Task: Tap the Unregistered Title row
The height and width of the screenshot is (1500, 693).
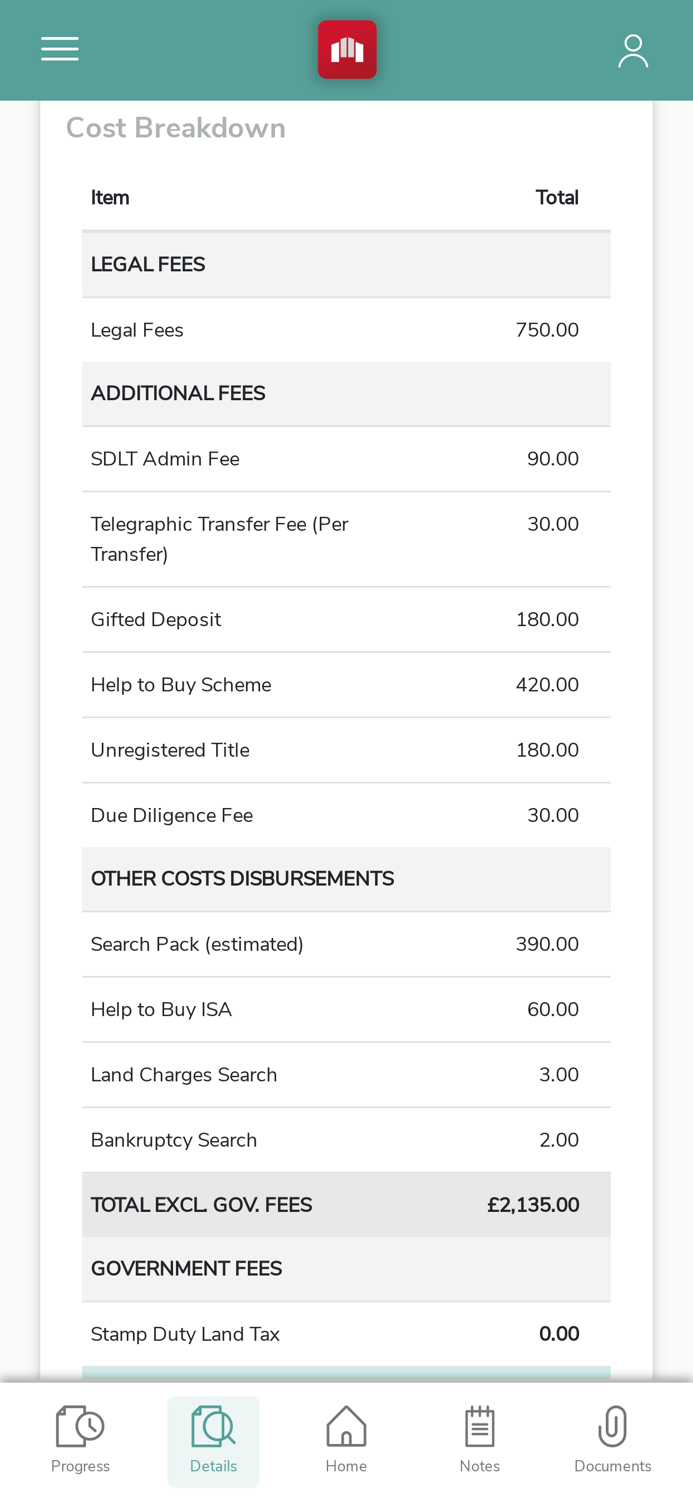Action: click(x=346, y=750)
